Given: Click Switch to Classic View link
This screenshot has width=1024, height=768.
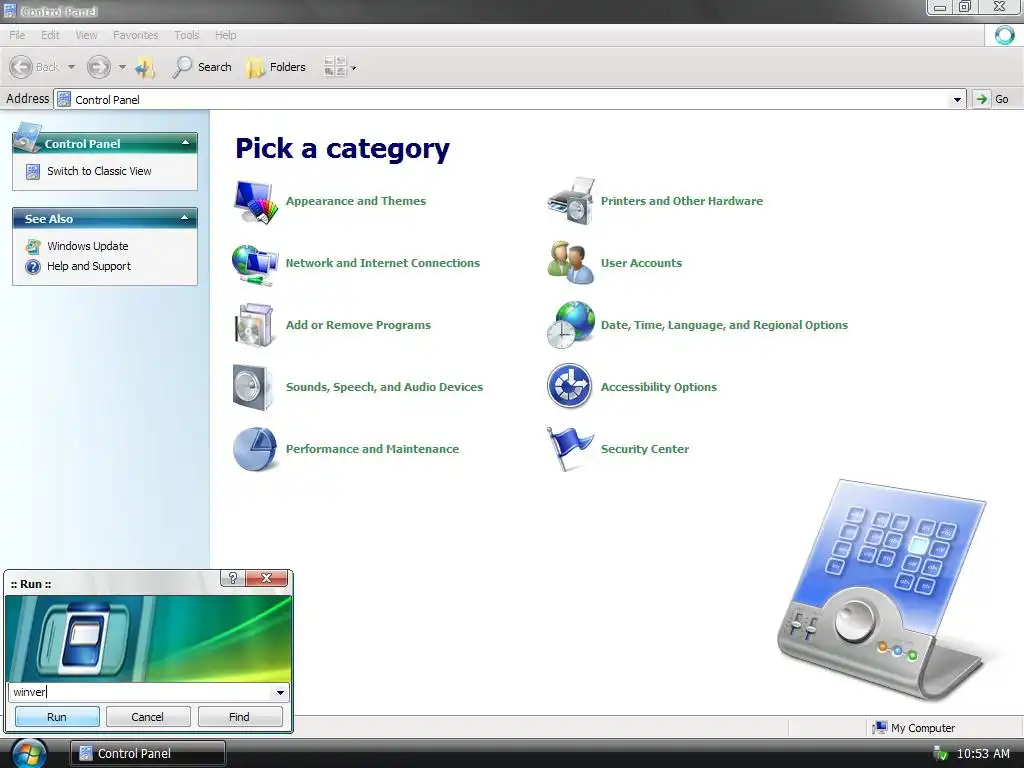Looking at the screenshot, I should coord(99,171).
